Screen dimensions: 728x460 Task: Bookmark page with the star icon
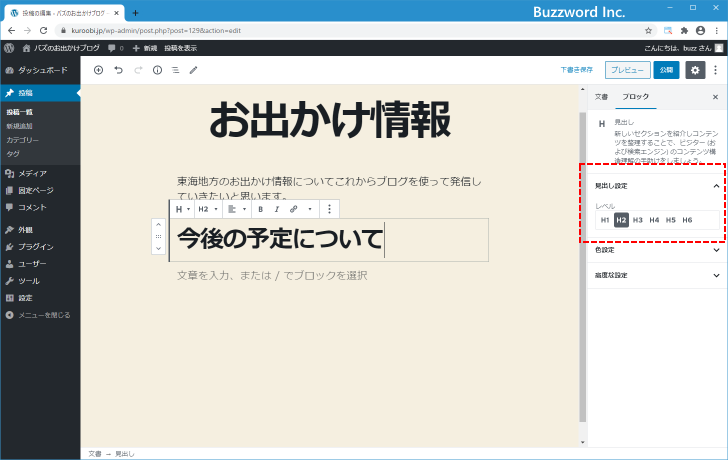[648, 31]
